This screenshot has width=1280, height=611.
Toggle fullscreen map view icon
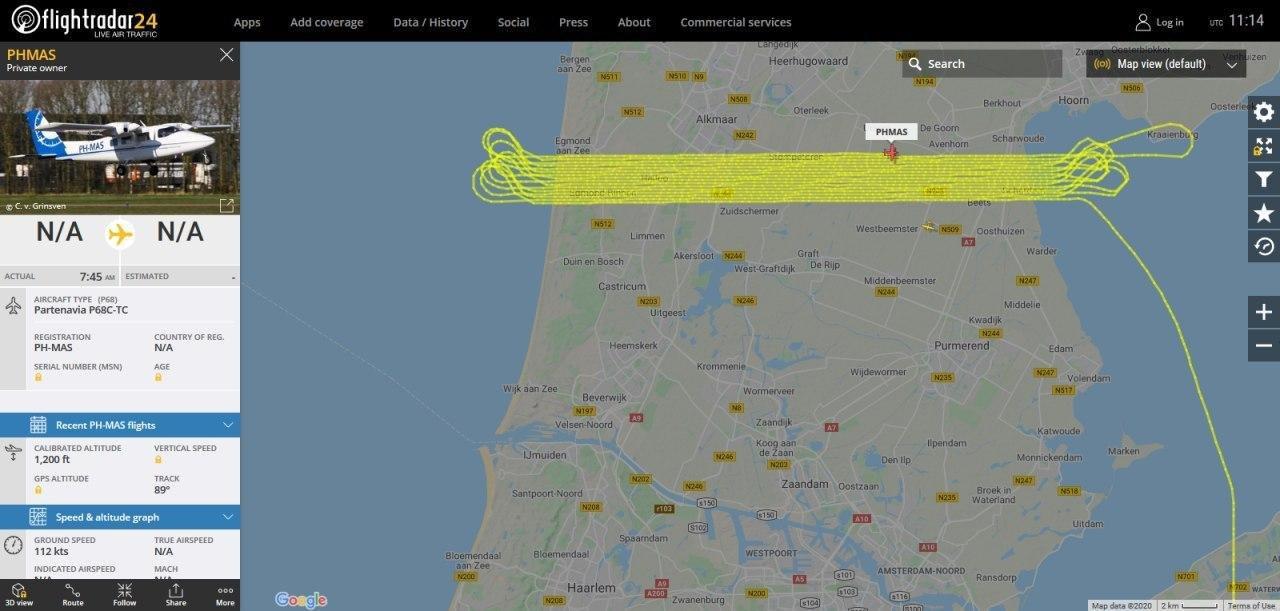tap(1264, 146)
